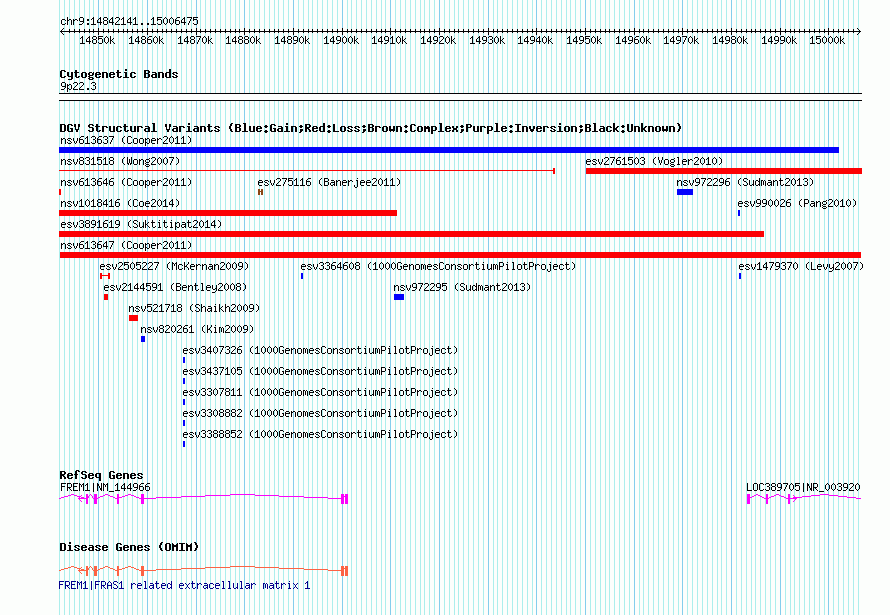Select the red esv2761503 loss bar
This screenshot has height=615, width=890.
[x=724, y=171]
